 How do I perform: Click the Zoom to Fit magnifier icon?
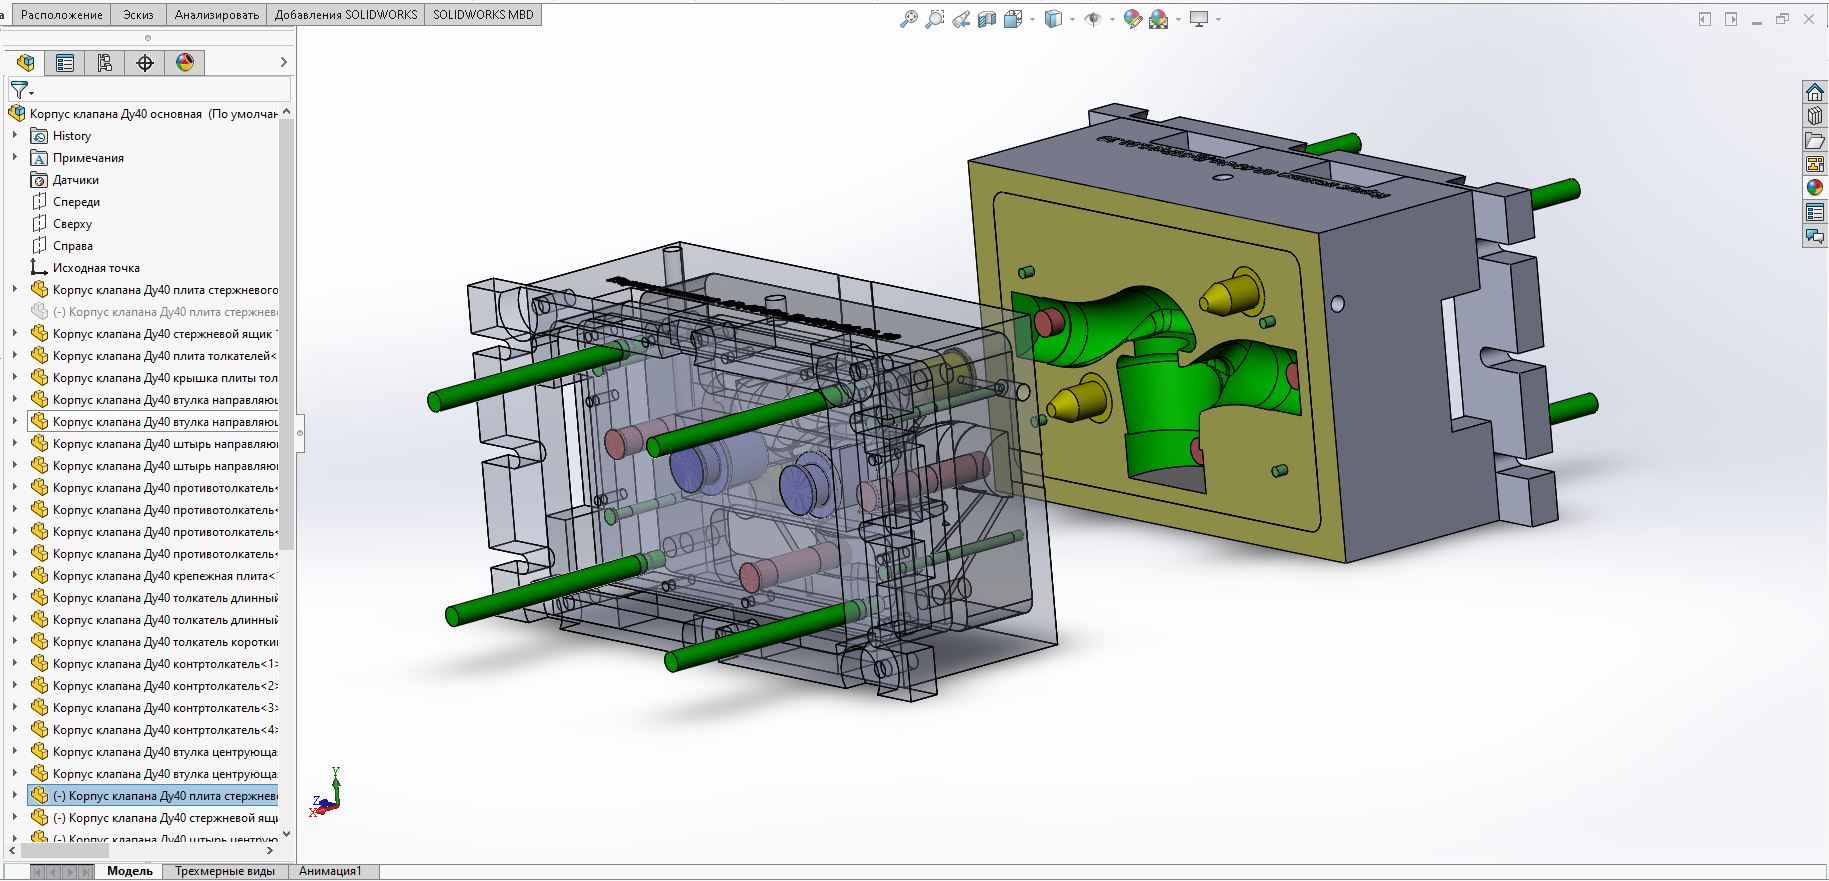(908, 19)
